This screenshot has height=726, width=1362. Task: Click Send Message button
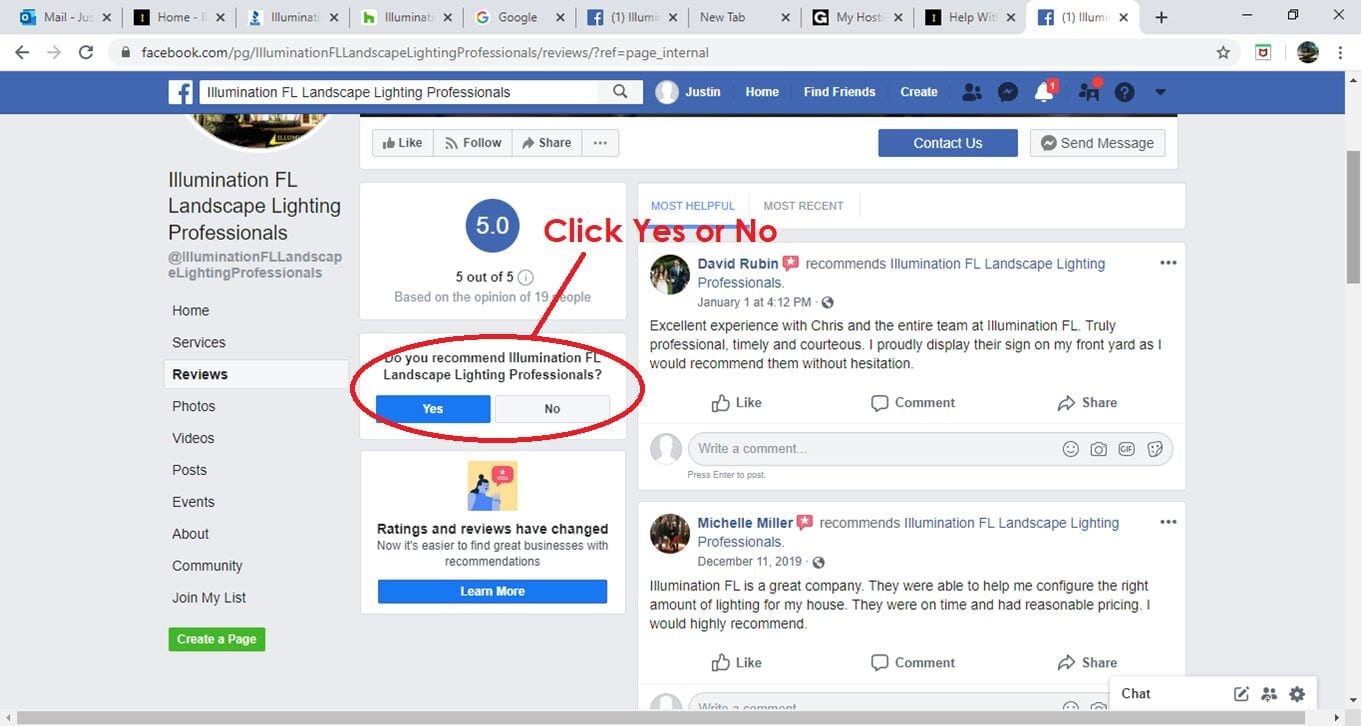pos(1098,143)
